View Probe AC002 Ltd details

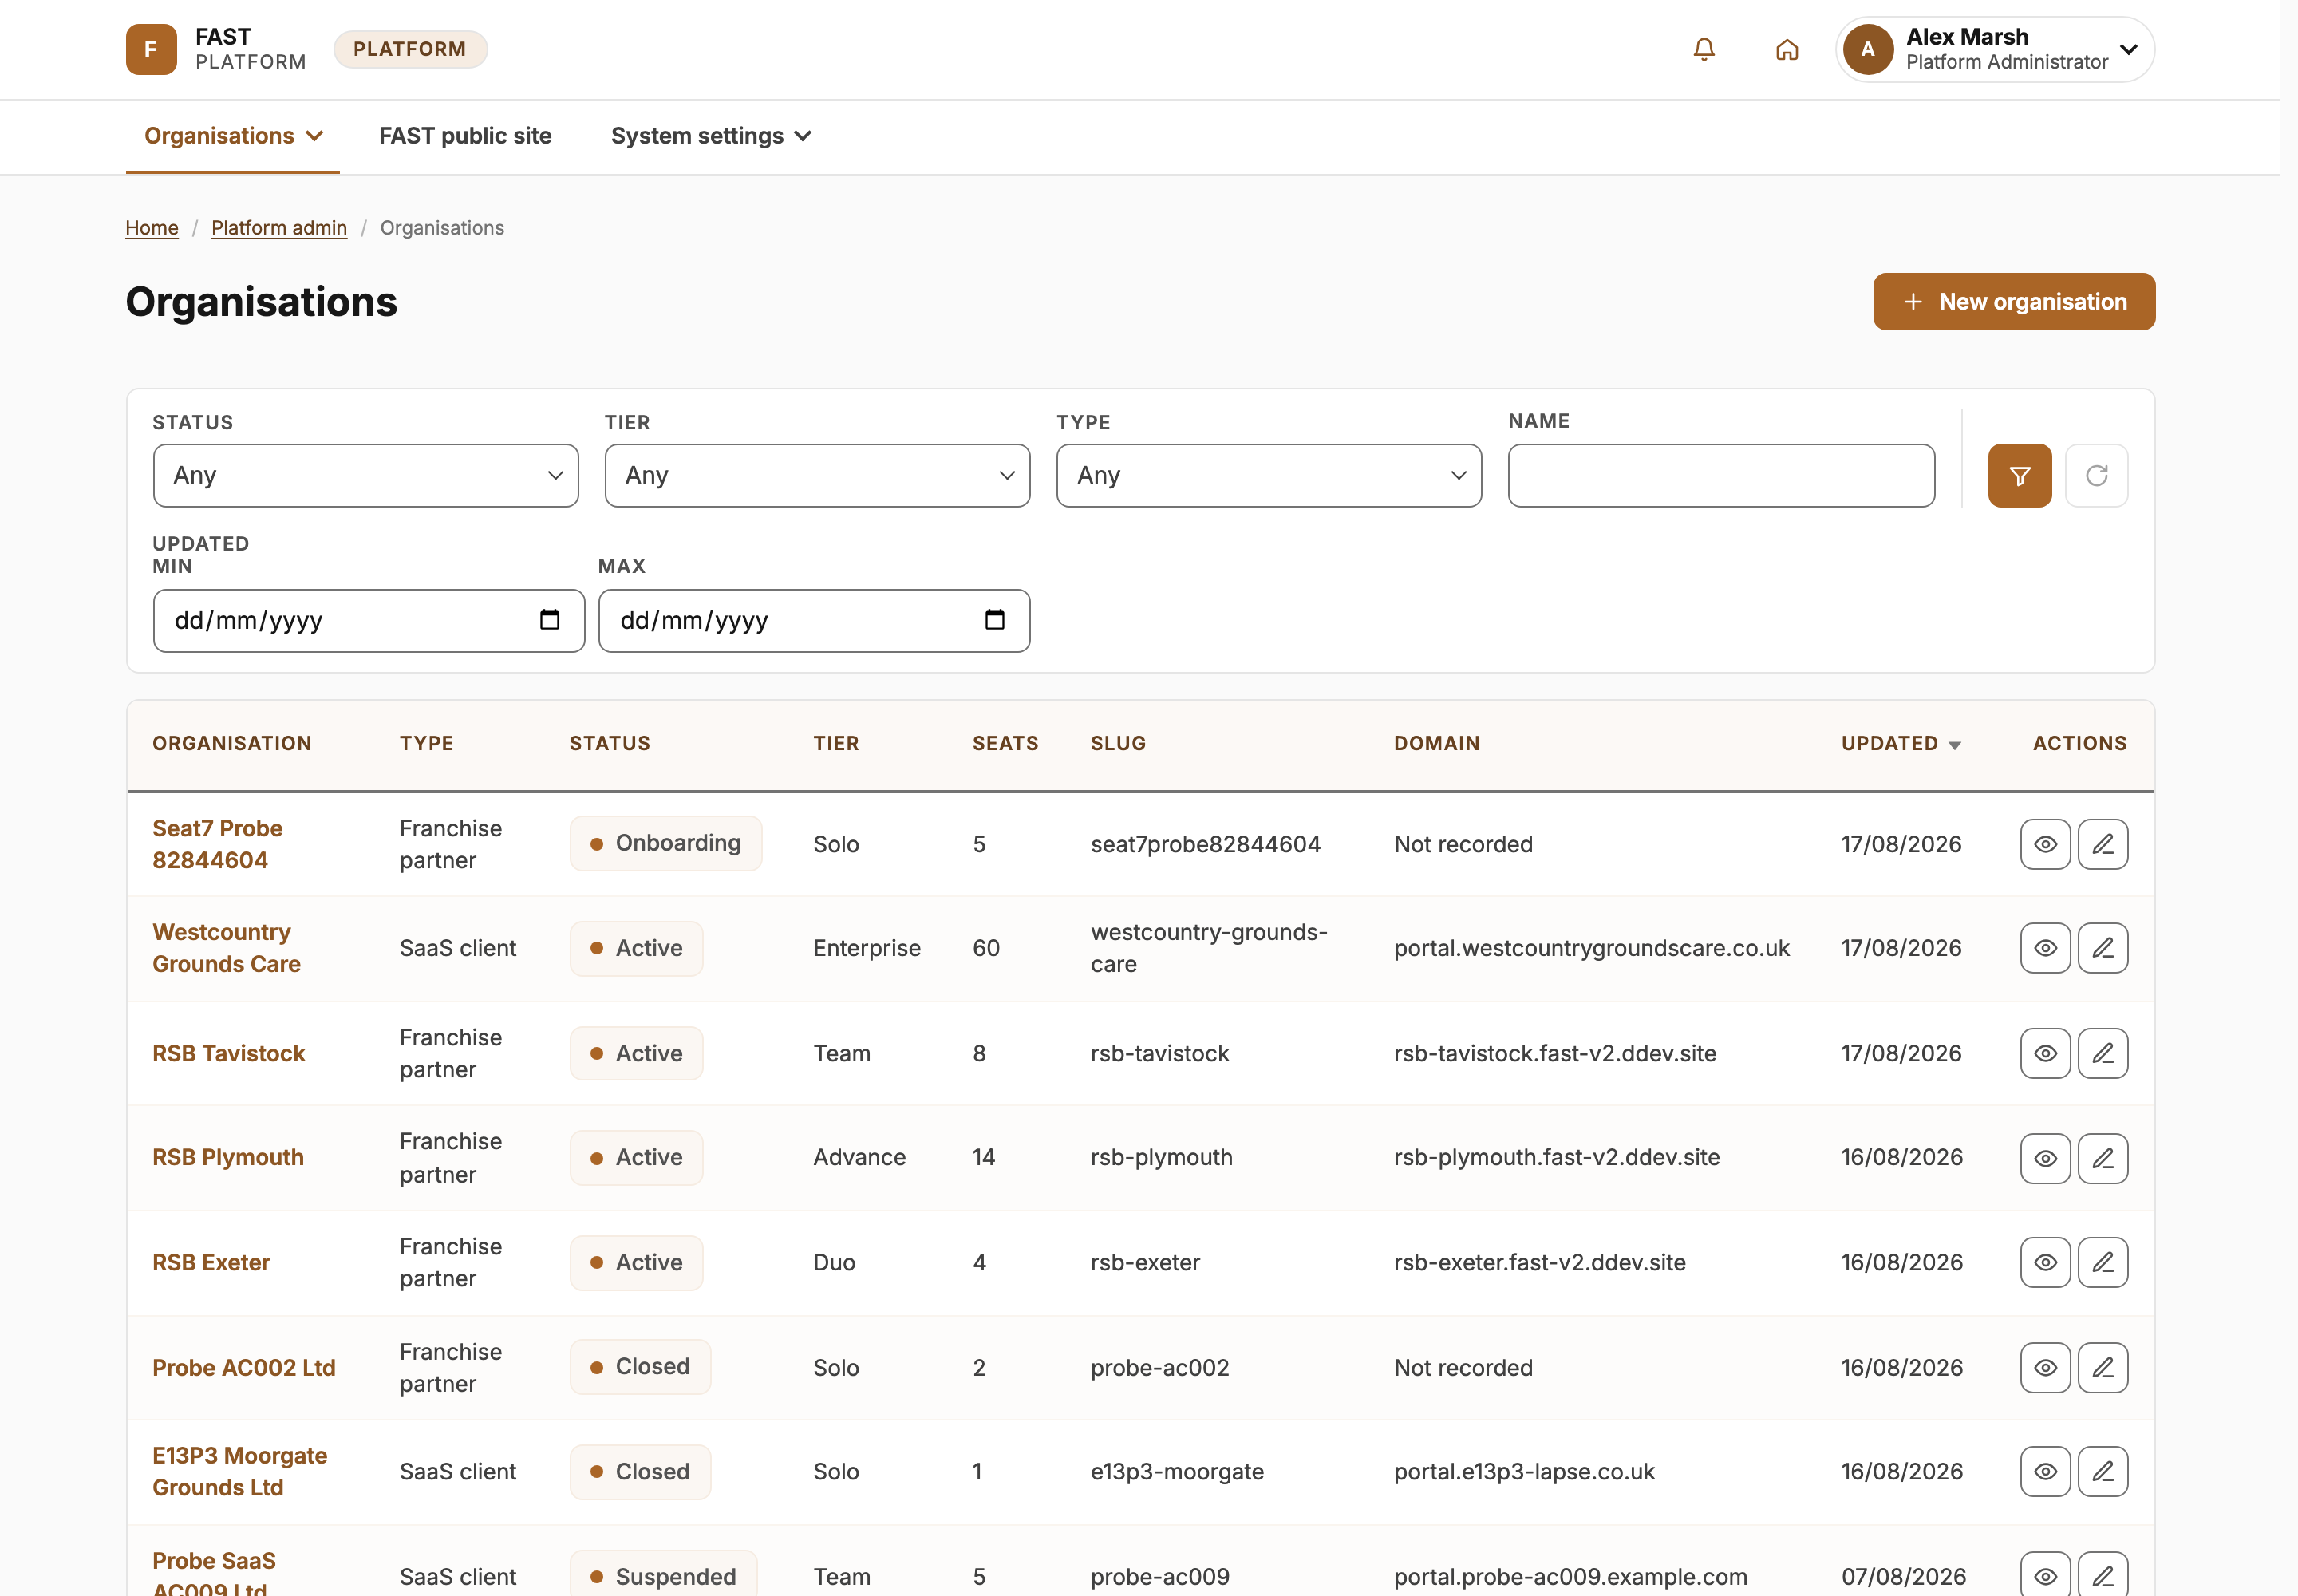(x=2045, y=1367)
